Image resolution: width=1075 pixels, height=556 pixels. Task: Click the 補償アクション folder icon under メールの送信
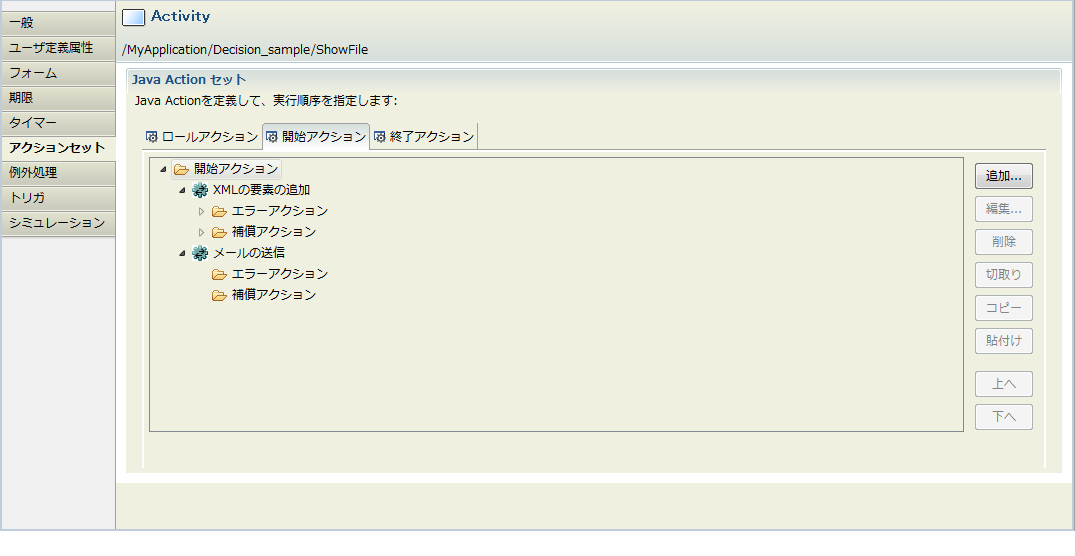[x=219, y=295]
